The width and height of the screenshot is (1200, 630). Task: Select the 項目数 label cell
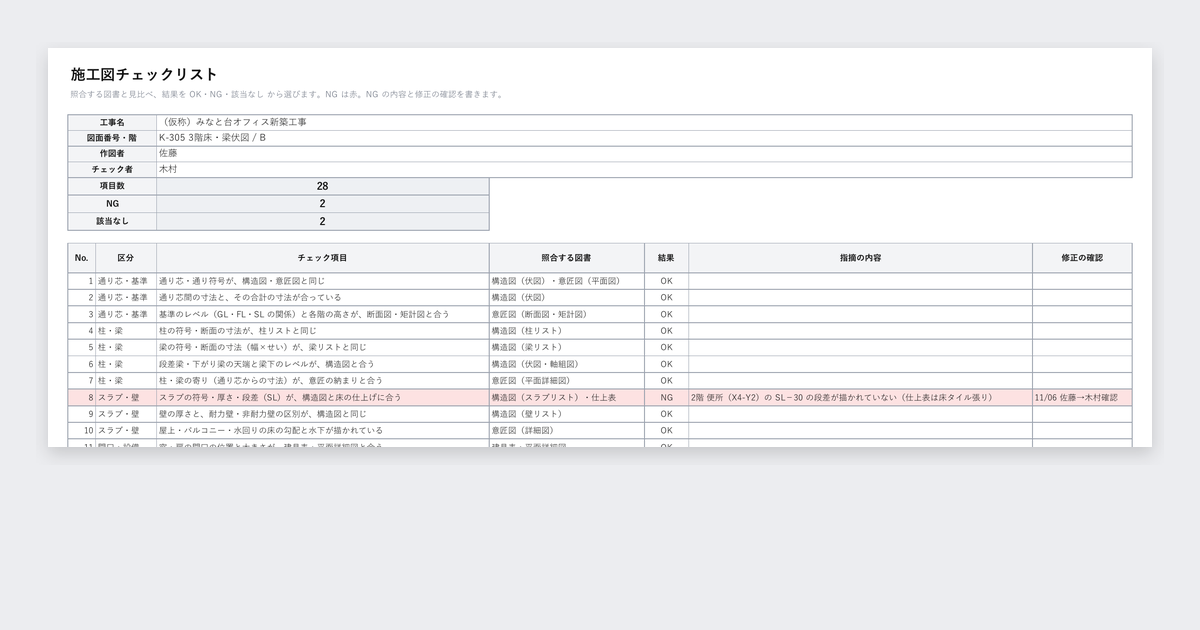[x=112, y=187]
